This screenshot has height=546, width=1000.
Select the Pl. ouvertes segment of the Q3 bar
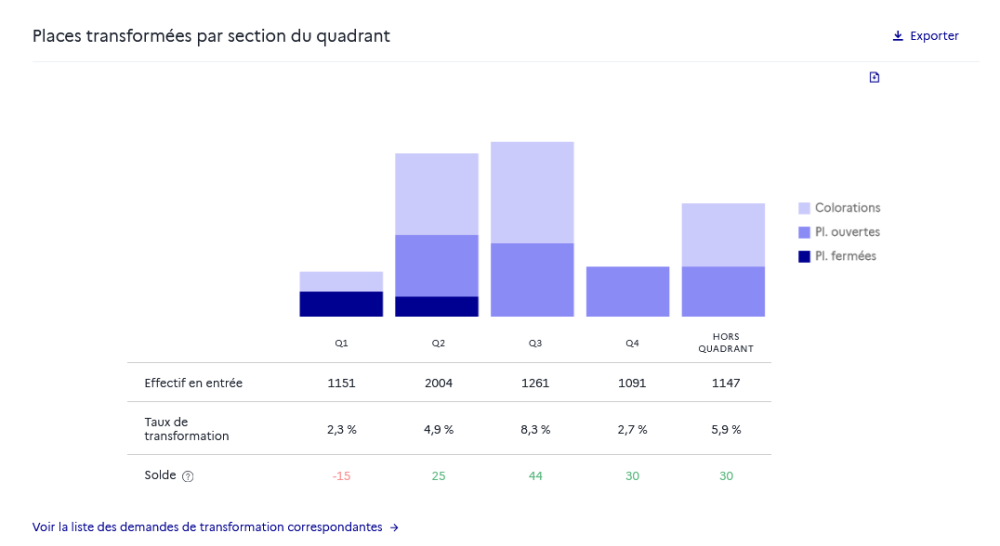[532, 280]
